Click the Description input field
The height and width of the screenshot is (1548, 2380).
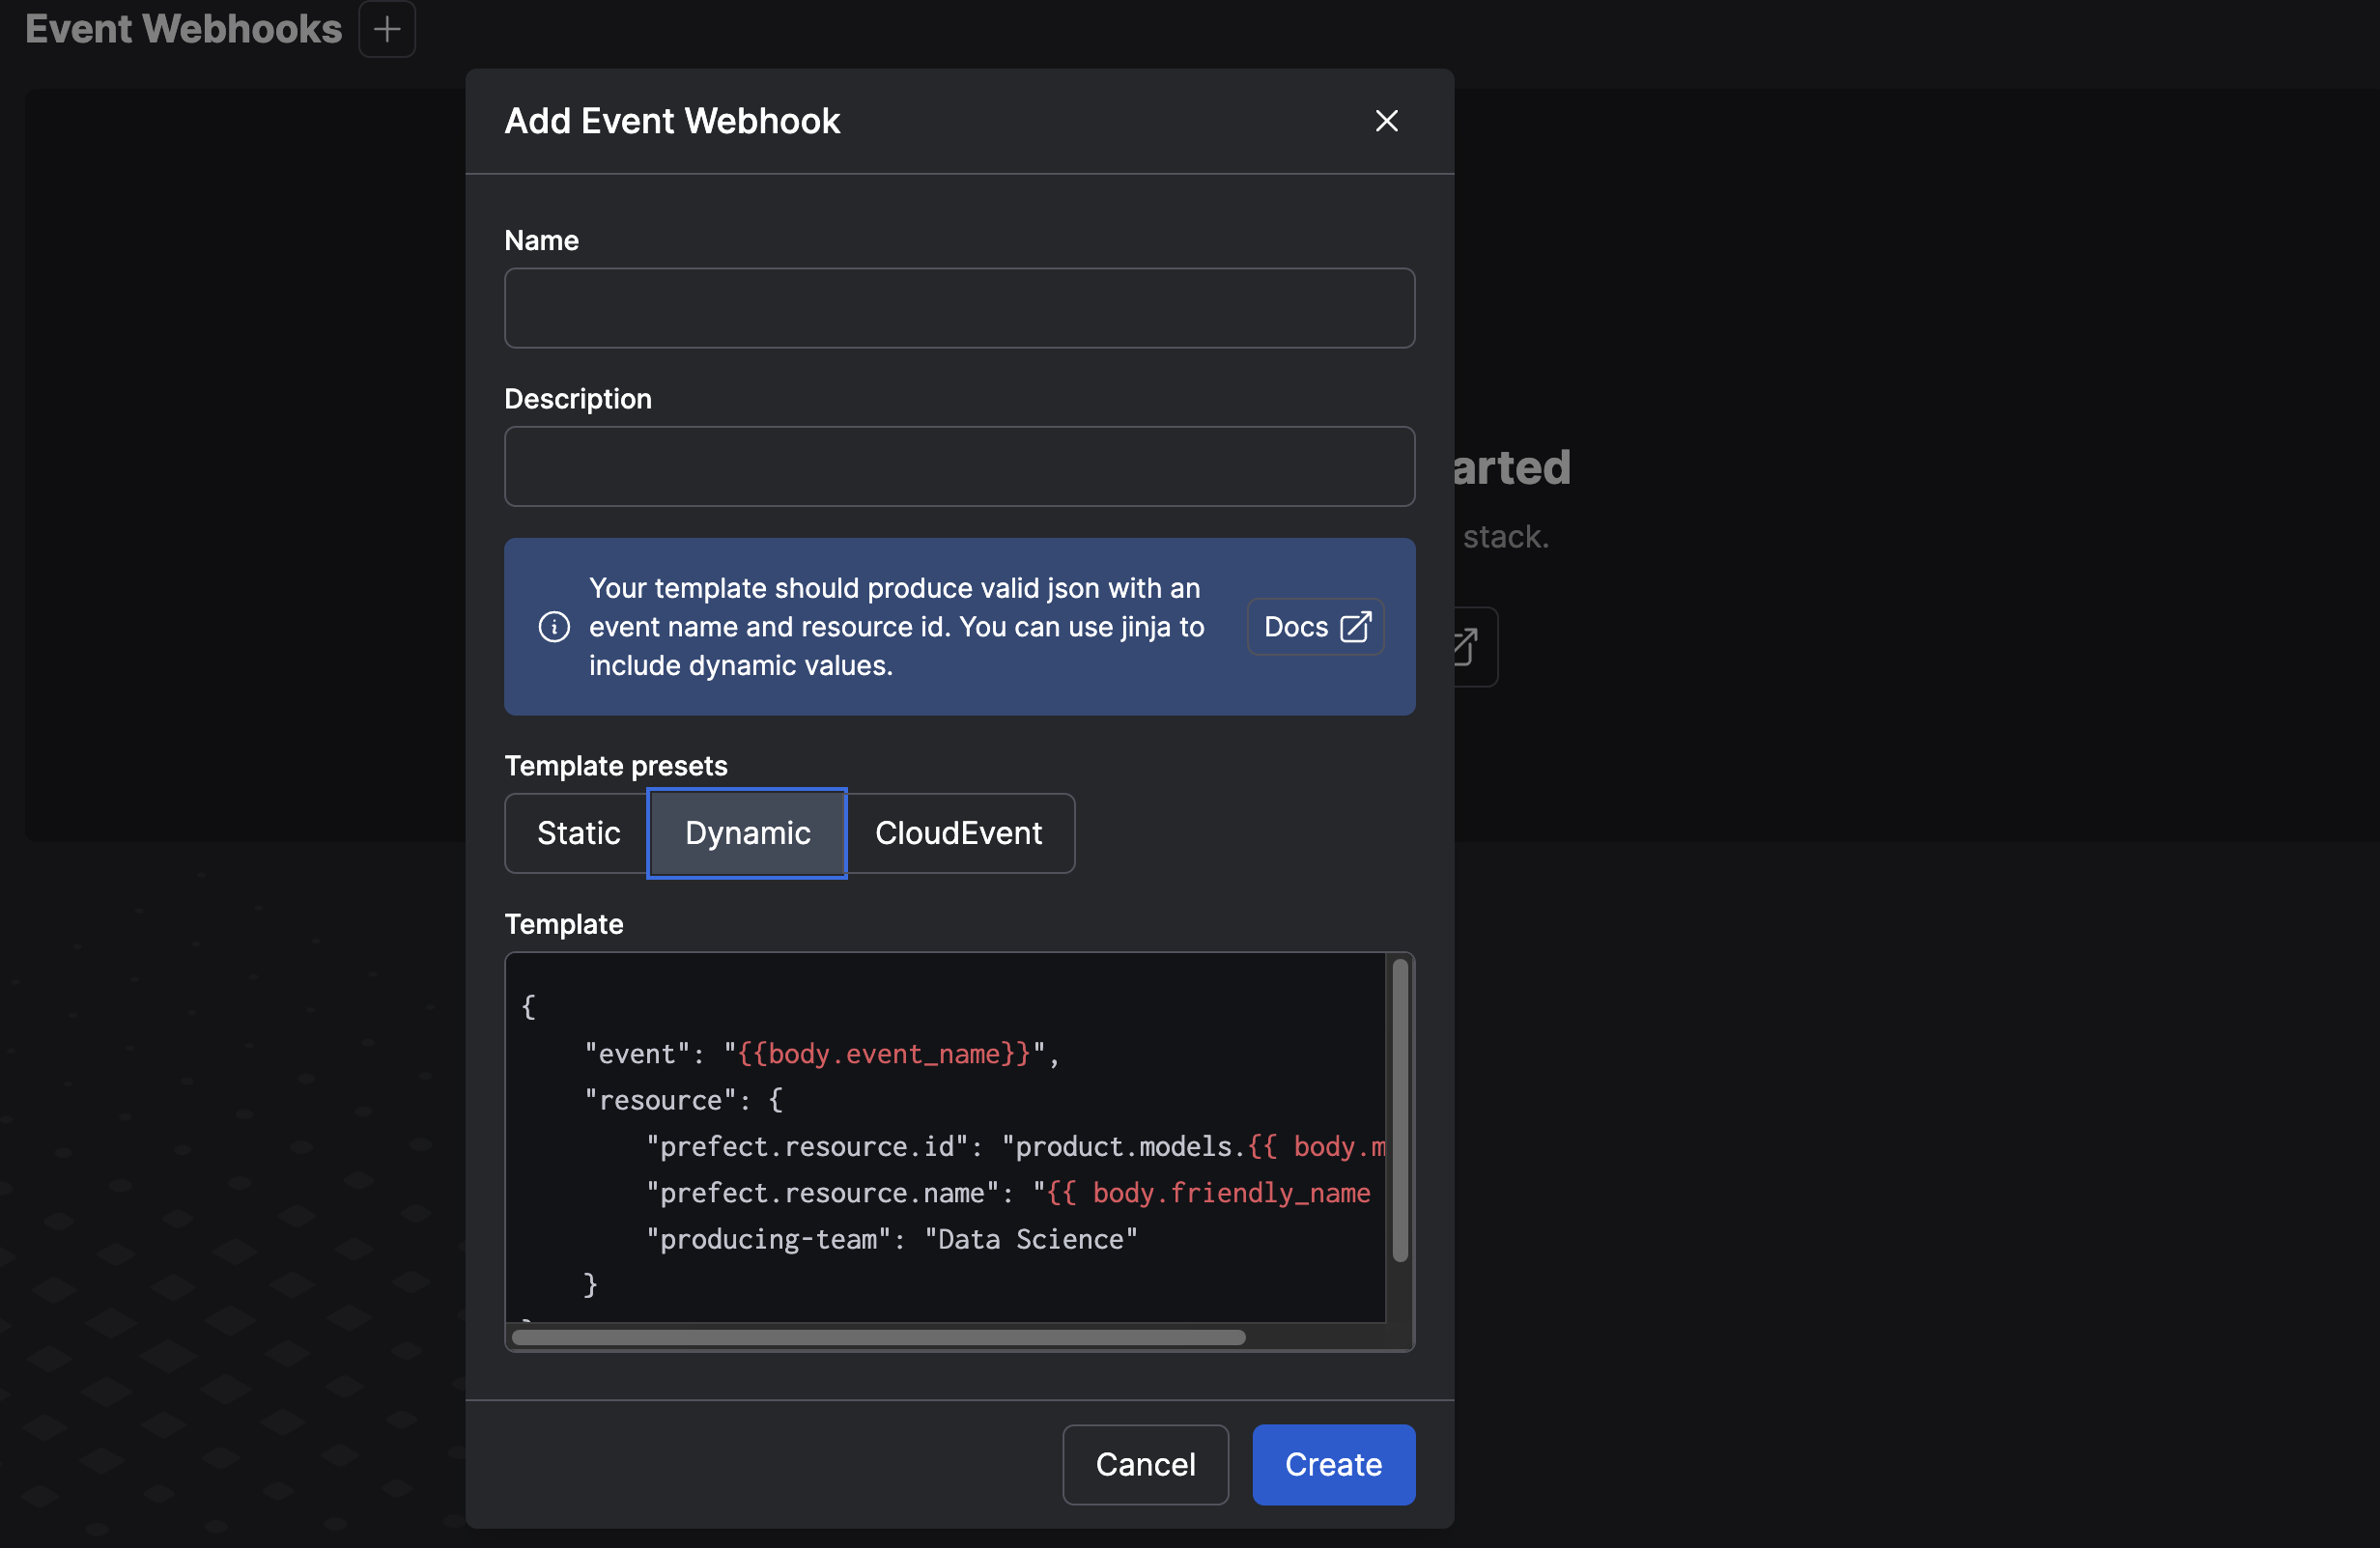tap(959, 466)
